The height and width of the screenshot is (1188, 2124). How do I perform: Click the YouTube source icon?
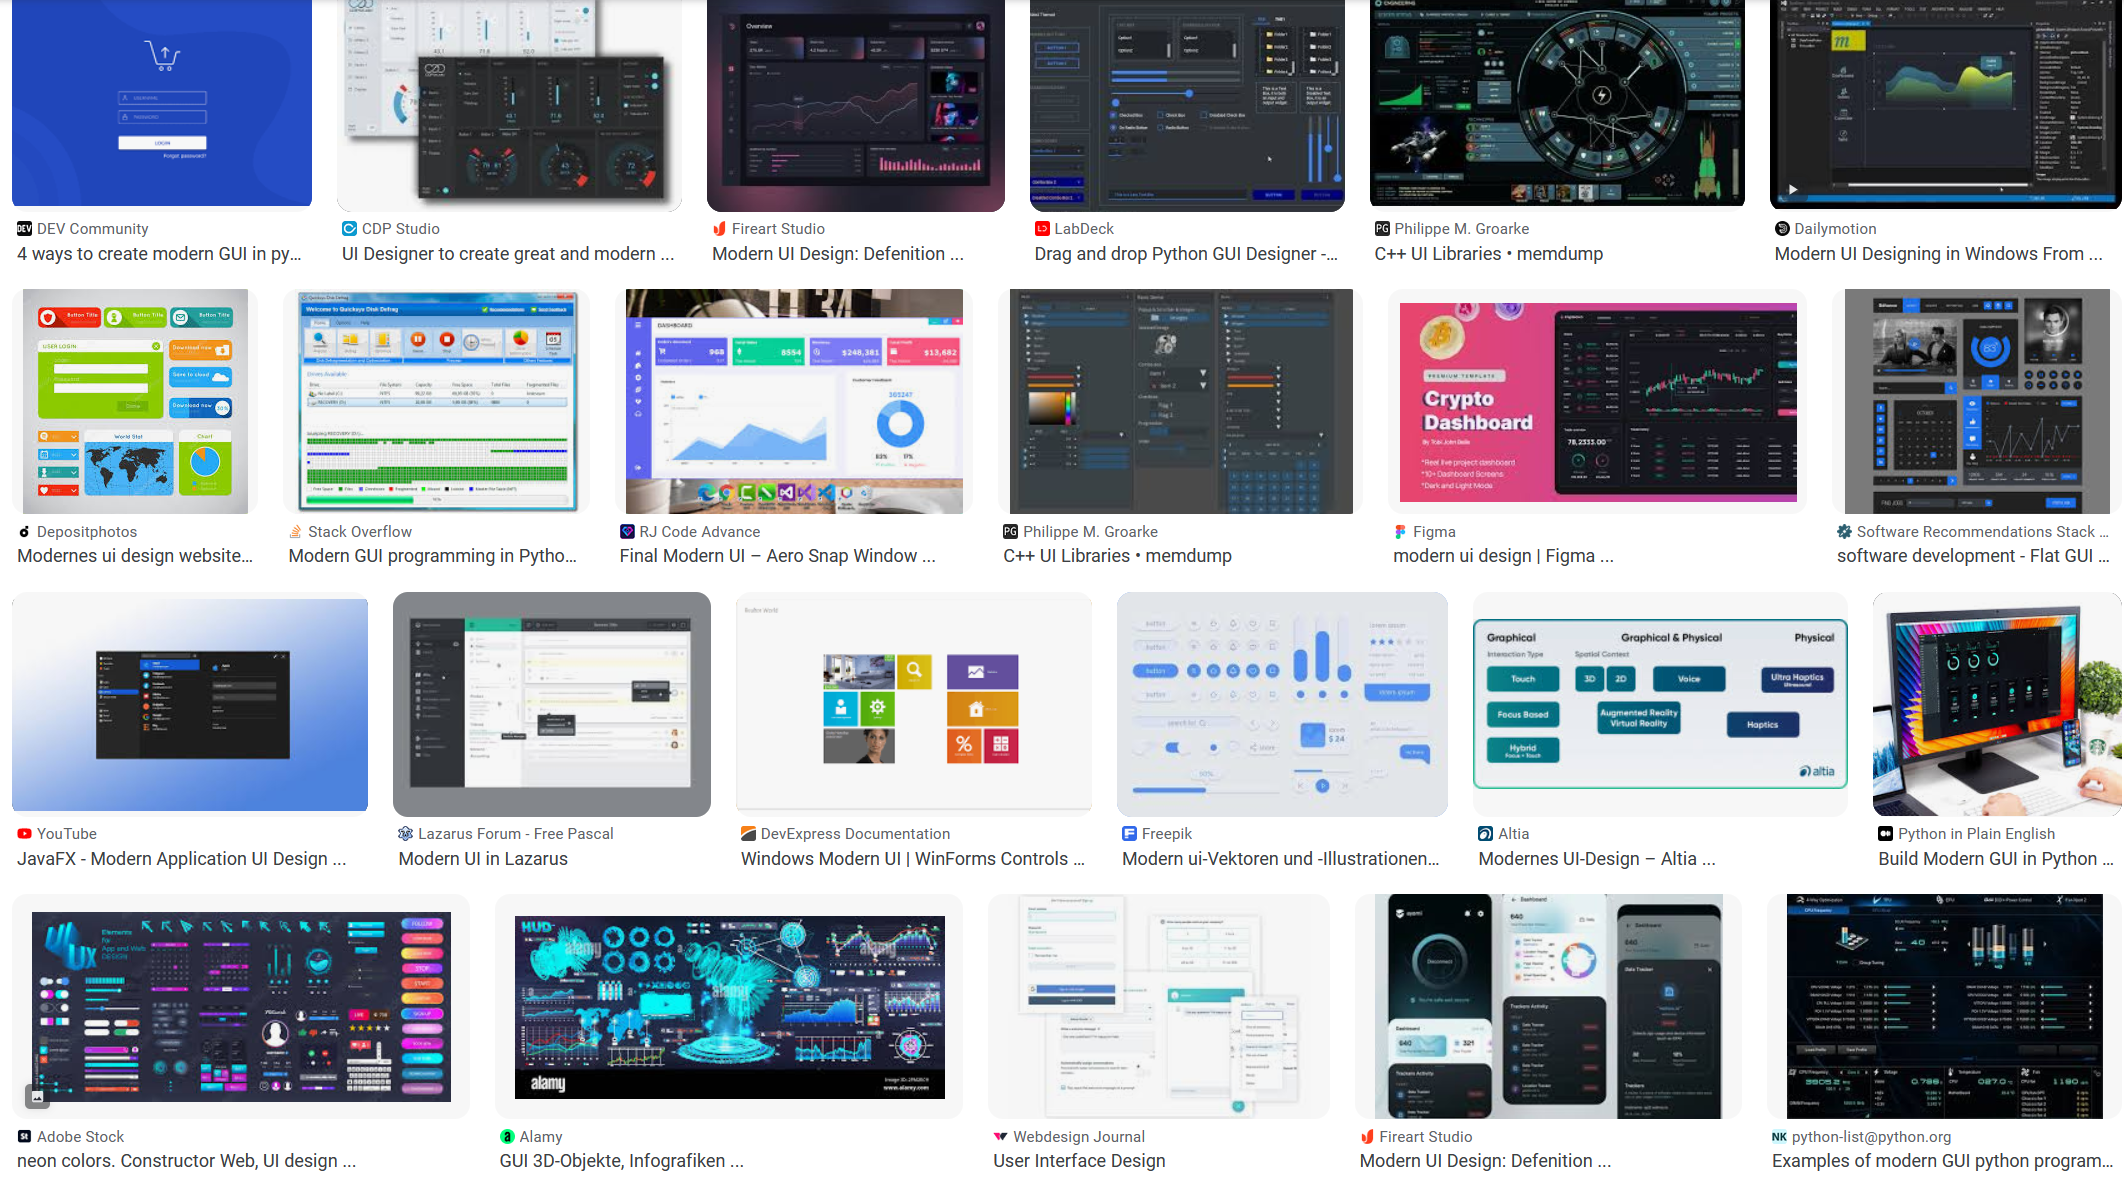click(24, 834)
